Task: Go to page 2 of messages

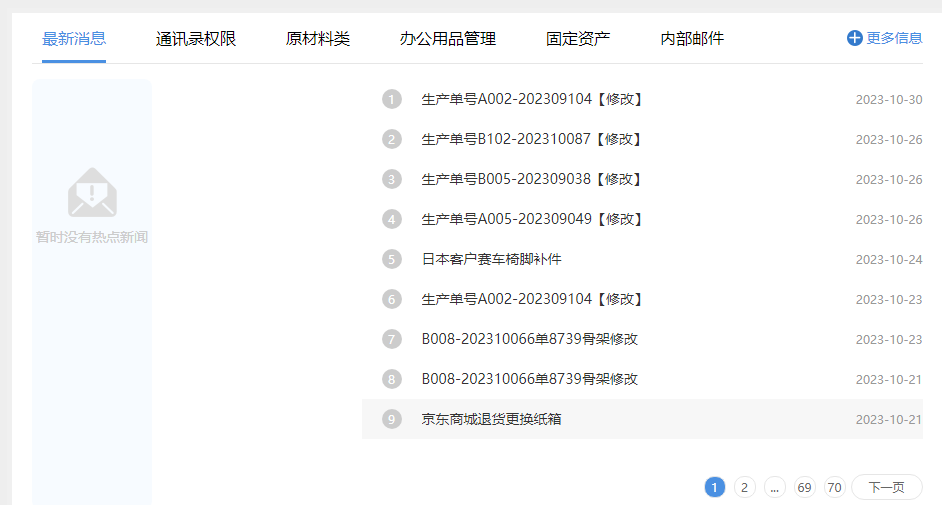Action: click(x=745, y=487)
